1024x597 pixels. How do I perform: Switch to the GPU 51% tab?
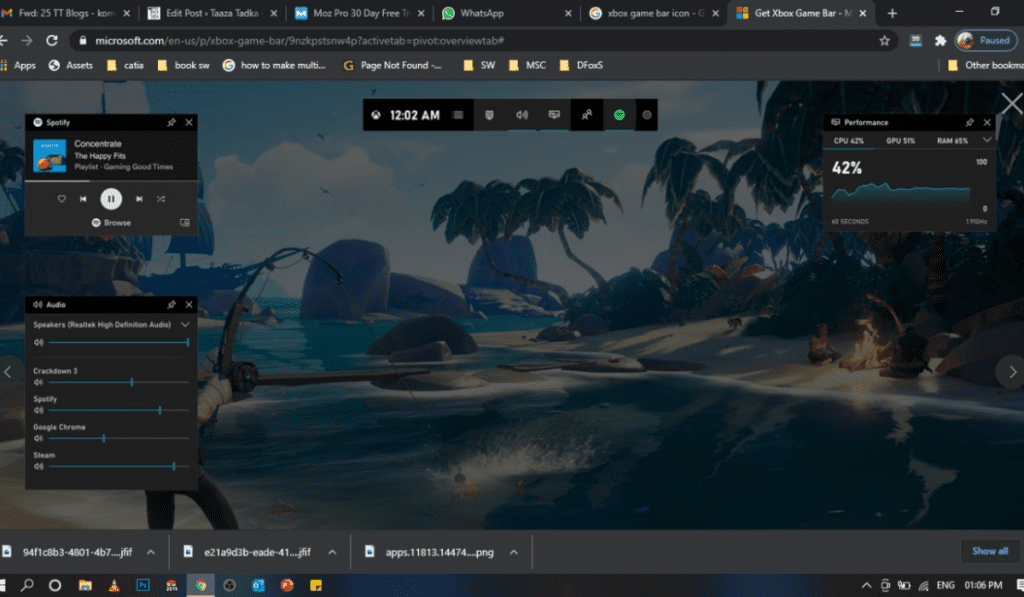tap(900, 141)
